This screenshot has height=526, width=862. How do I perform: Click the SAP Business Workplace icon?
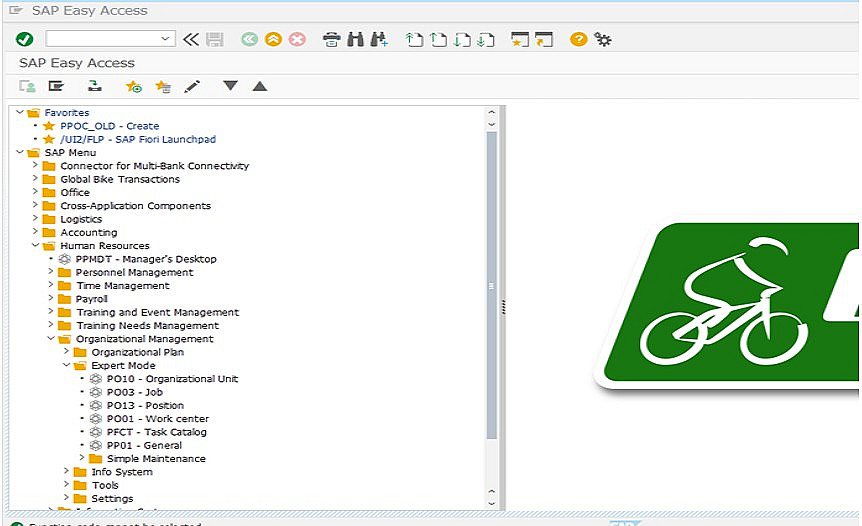pyautogui.click(x=95, y=86)
